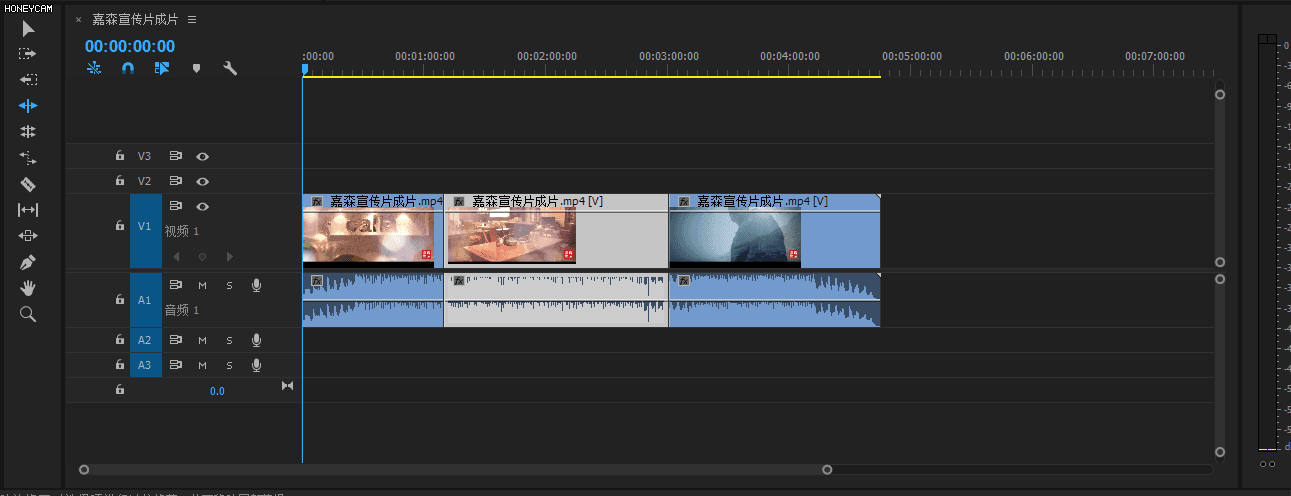Toggle Snap magnet in timeline
Image resolution: width=1291 pixels, height=496 pixels.
click(127, 69)
